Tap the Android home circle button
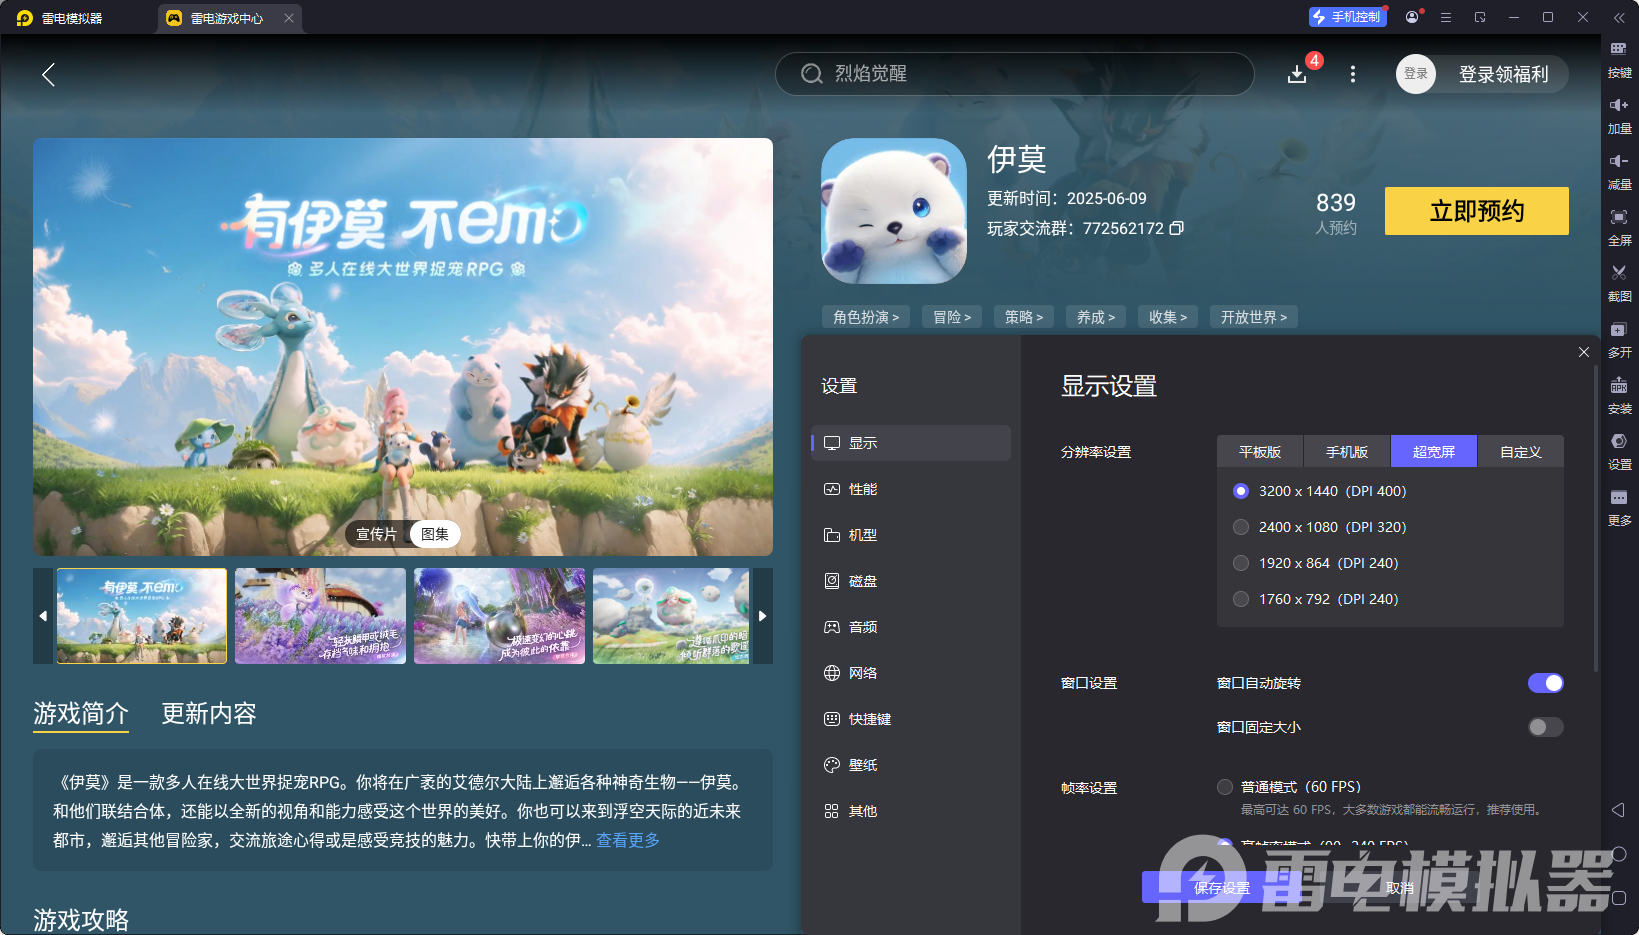Screen dimensions: 1639x935 point(1619,854)
